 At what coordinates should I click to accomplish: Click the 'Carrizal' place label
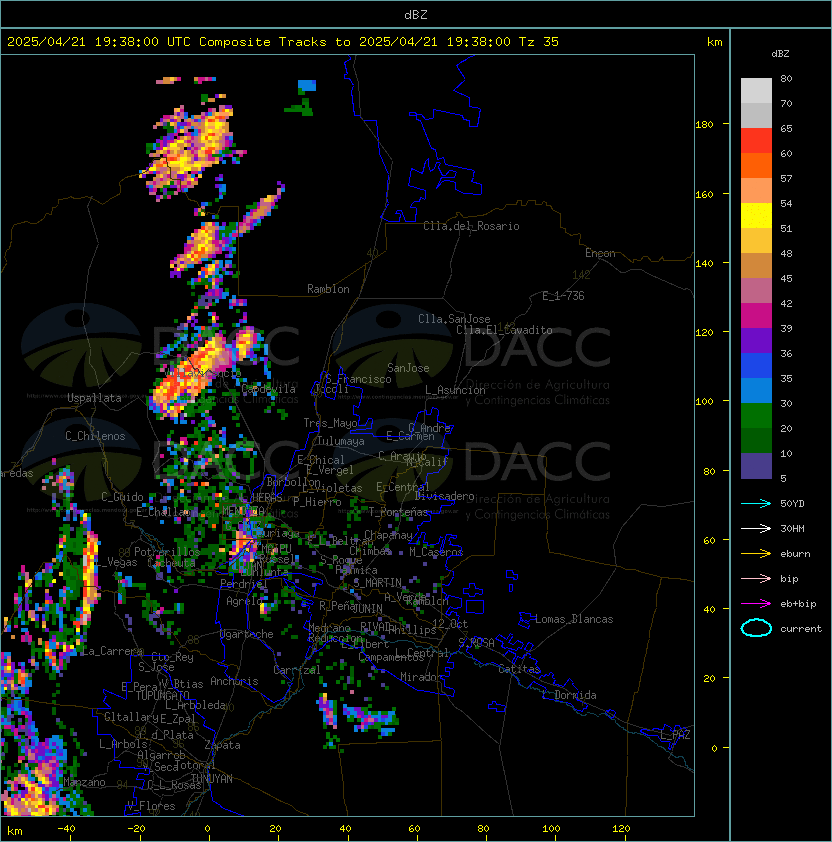click(297, 670)
